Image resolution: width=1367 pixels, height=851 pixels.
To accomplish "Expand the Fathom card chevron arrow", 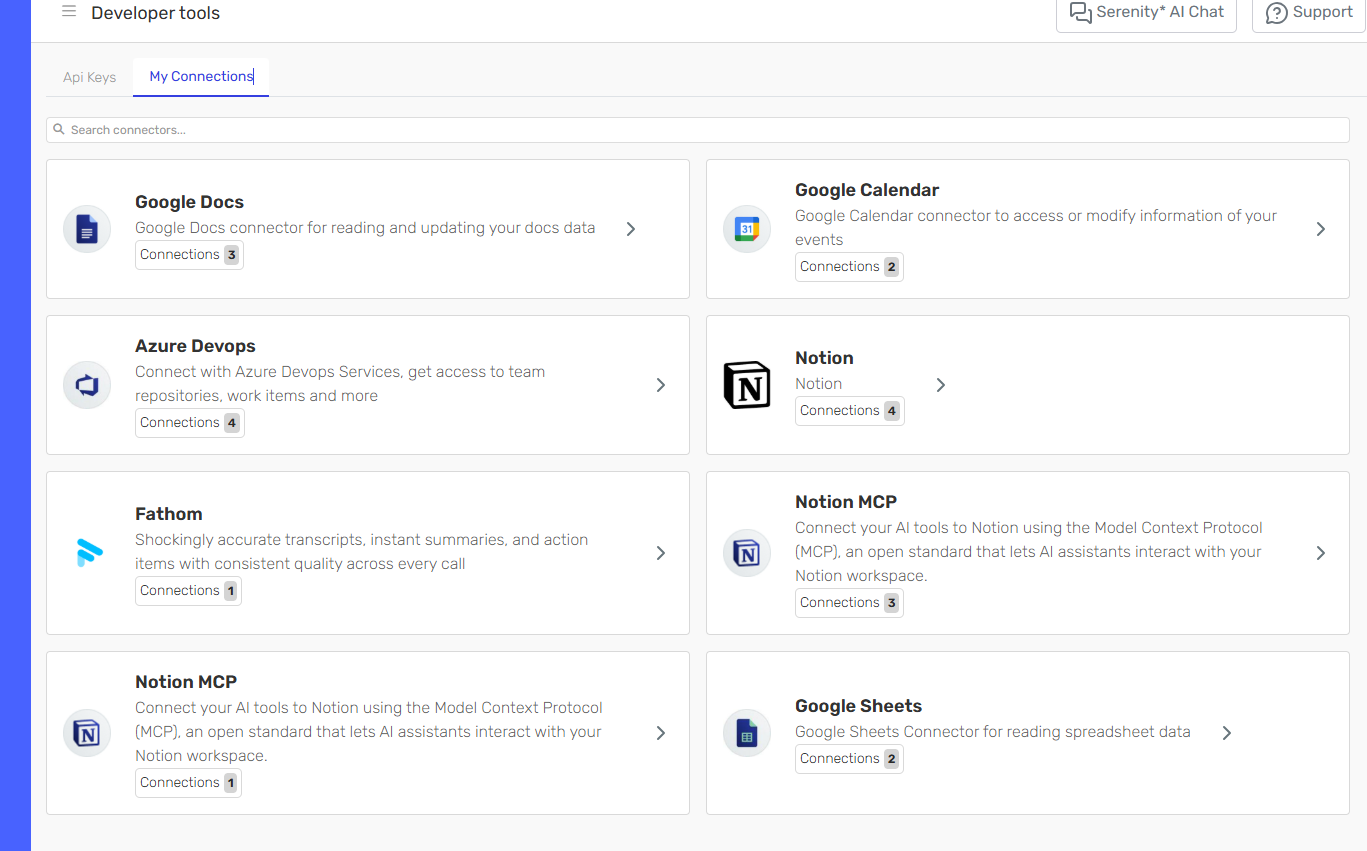I will coord(661,553).
